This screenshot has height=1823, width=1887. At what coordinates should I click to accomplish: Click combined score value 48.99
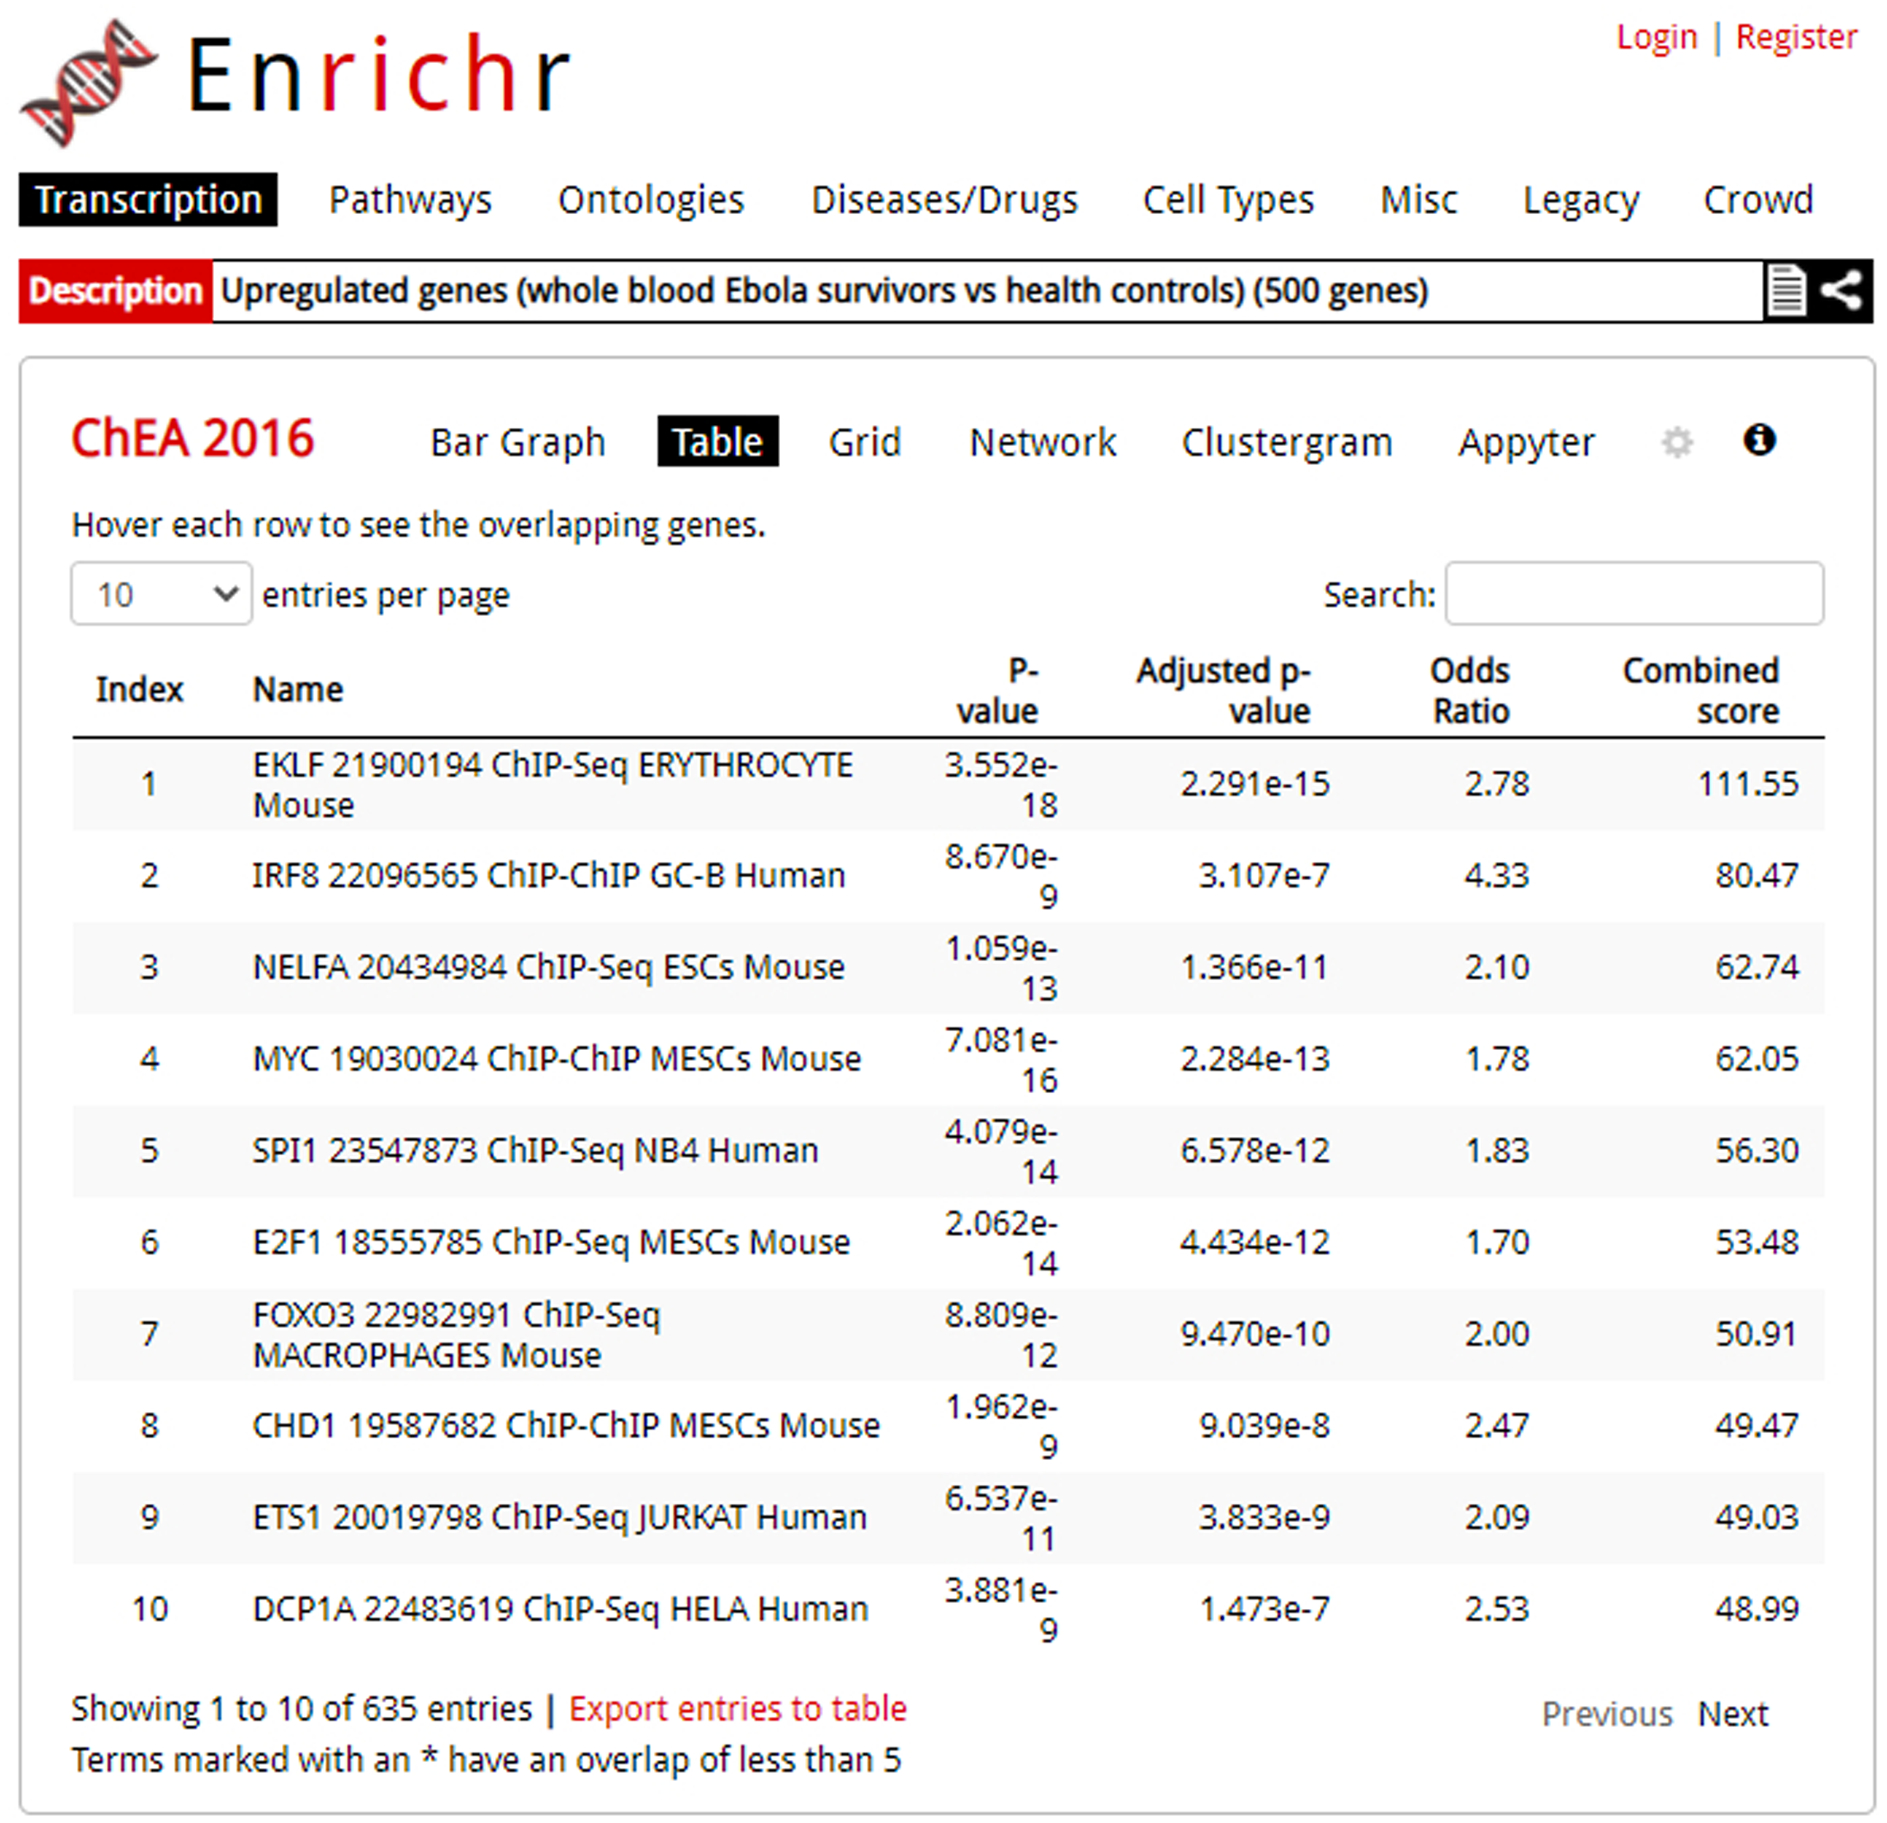coord(1757,1609)
